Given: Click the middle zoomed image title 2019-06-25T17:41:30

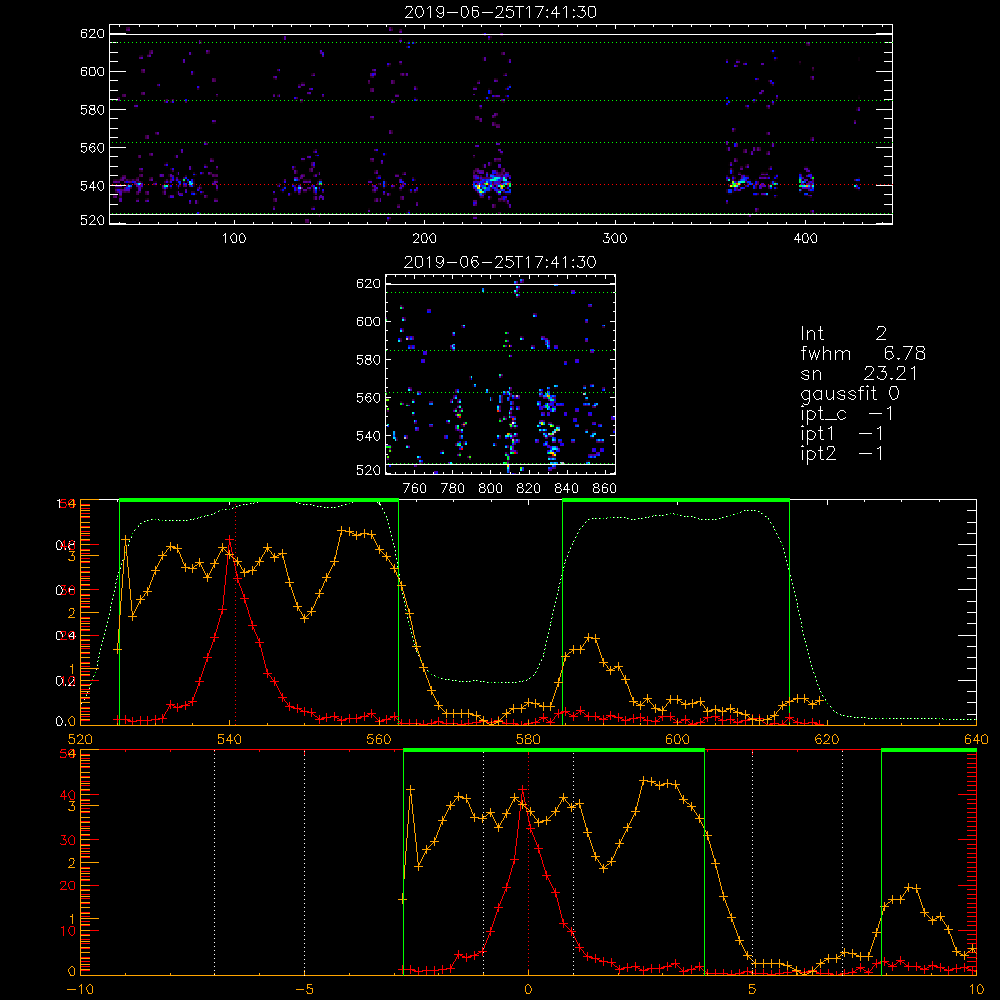Looking at the screenshot, I should click(500, 262).
